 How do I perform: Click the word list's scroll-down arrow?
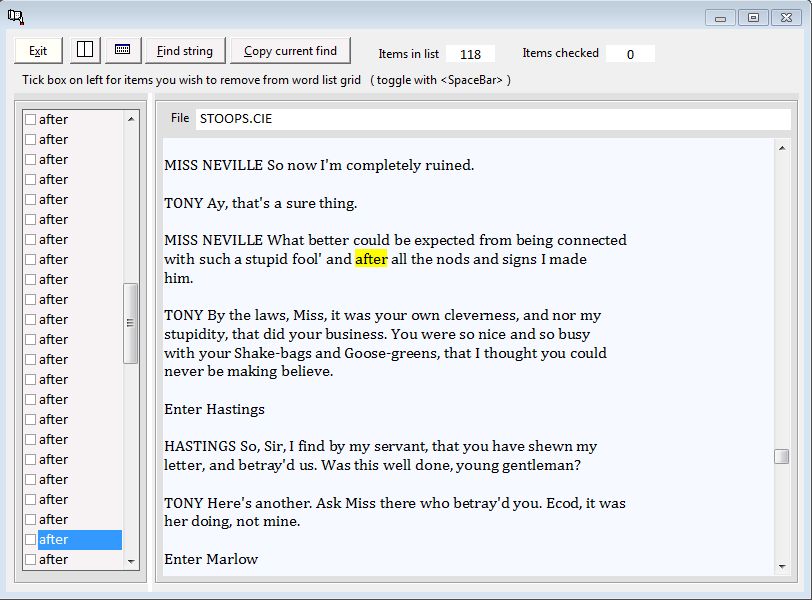(x=131, y=561)
